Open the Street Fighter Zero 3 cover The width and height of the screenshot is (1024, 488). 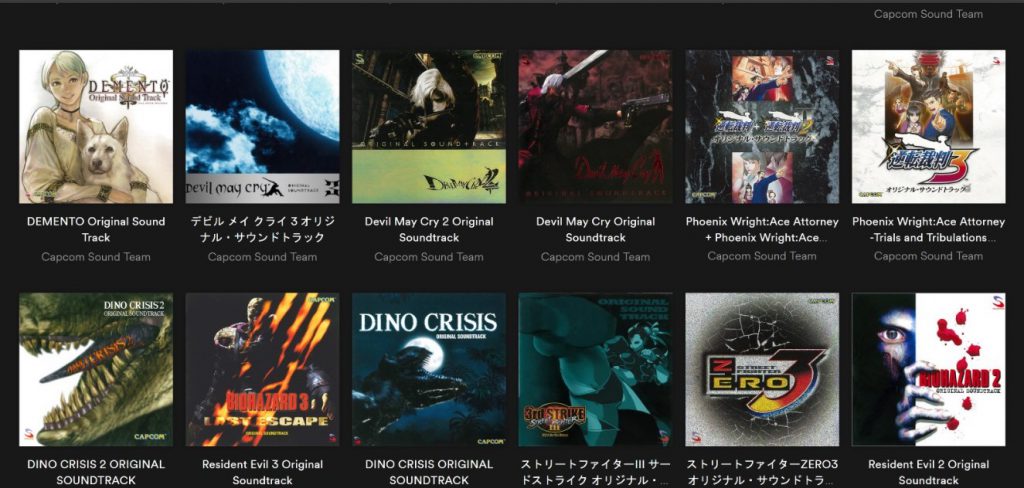pyautogui.click(x=762, y=370)
